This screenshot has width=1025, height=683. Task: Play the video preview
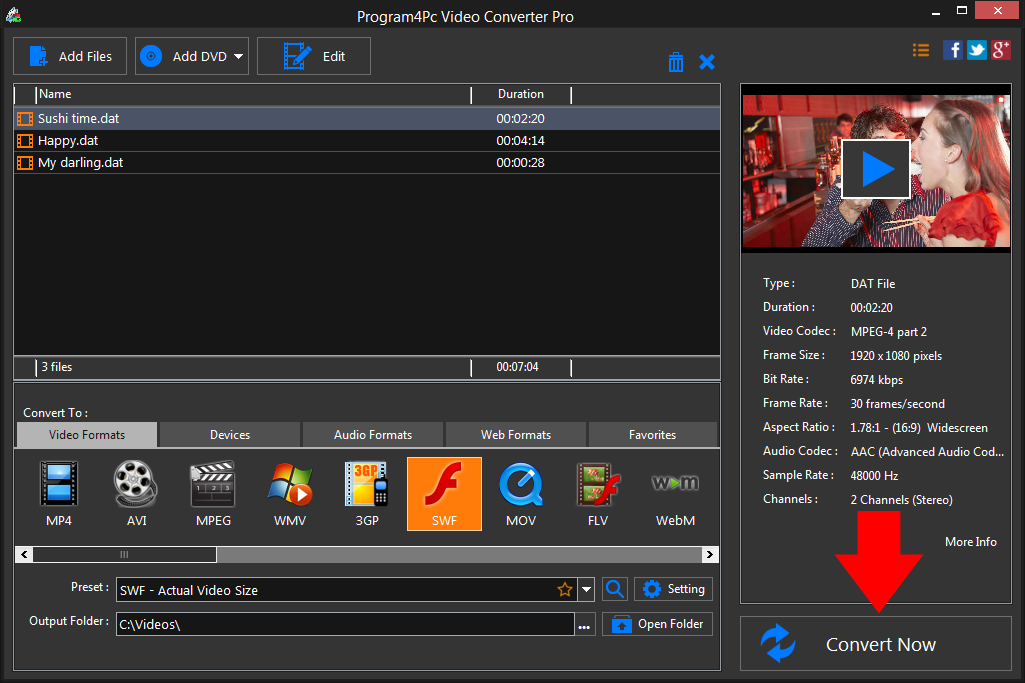(875, 169)
